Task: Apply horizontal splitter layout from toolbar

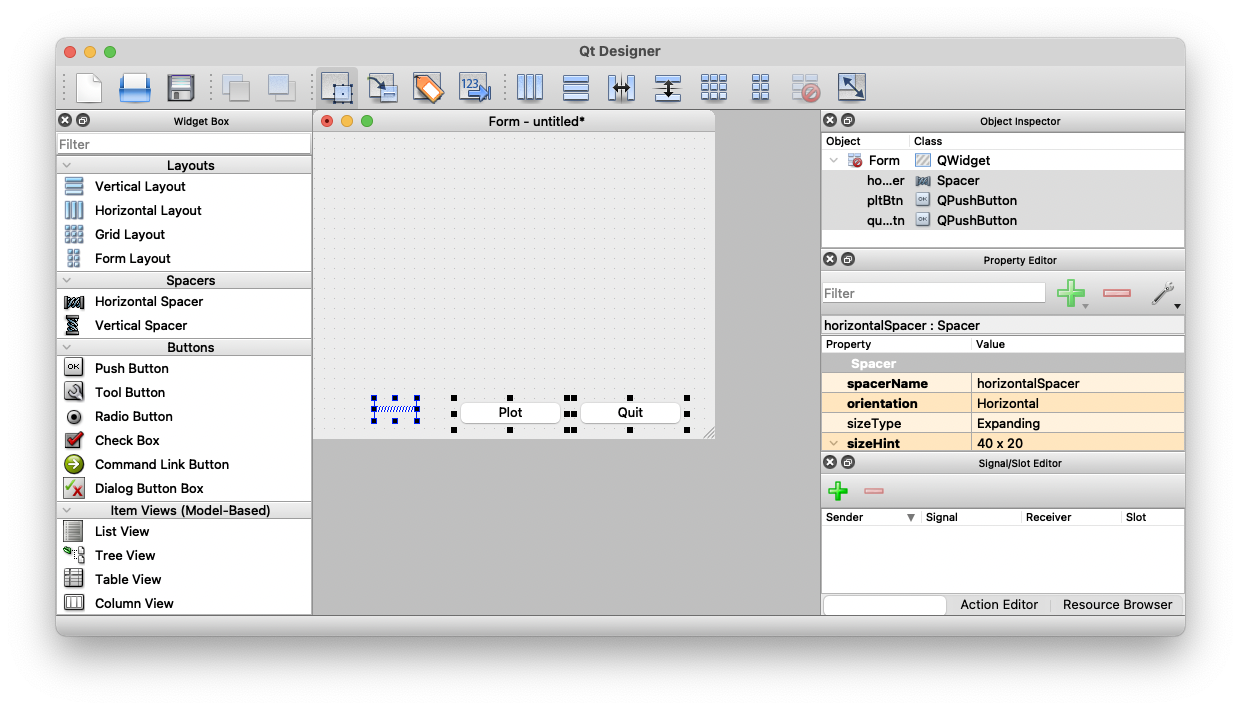Action: (x=622, y=88)
